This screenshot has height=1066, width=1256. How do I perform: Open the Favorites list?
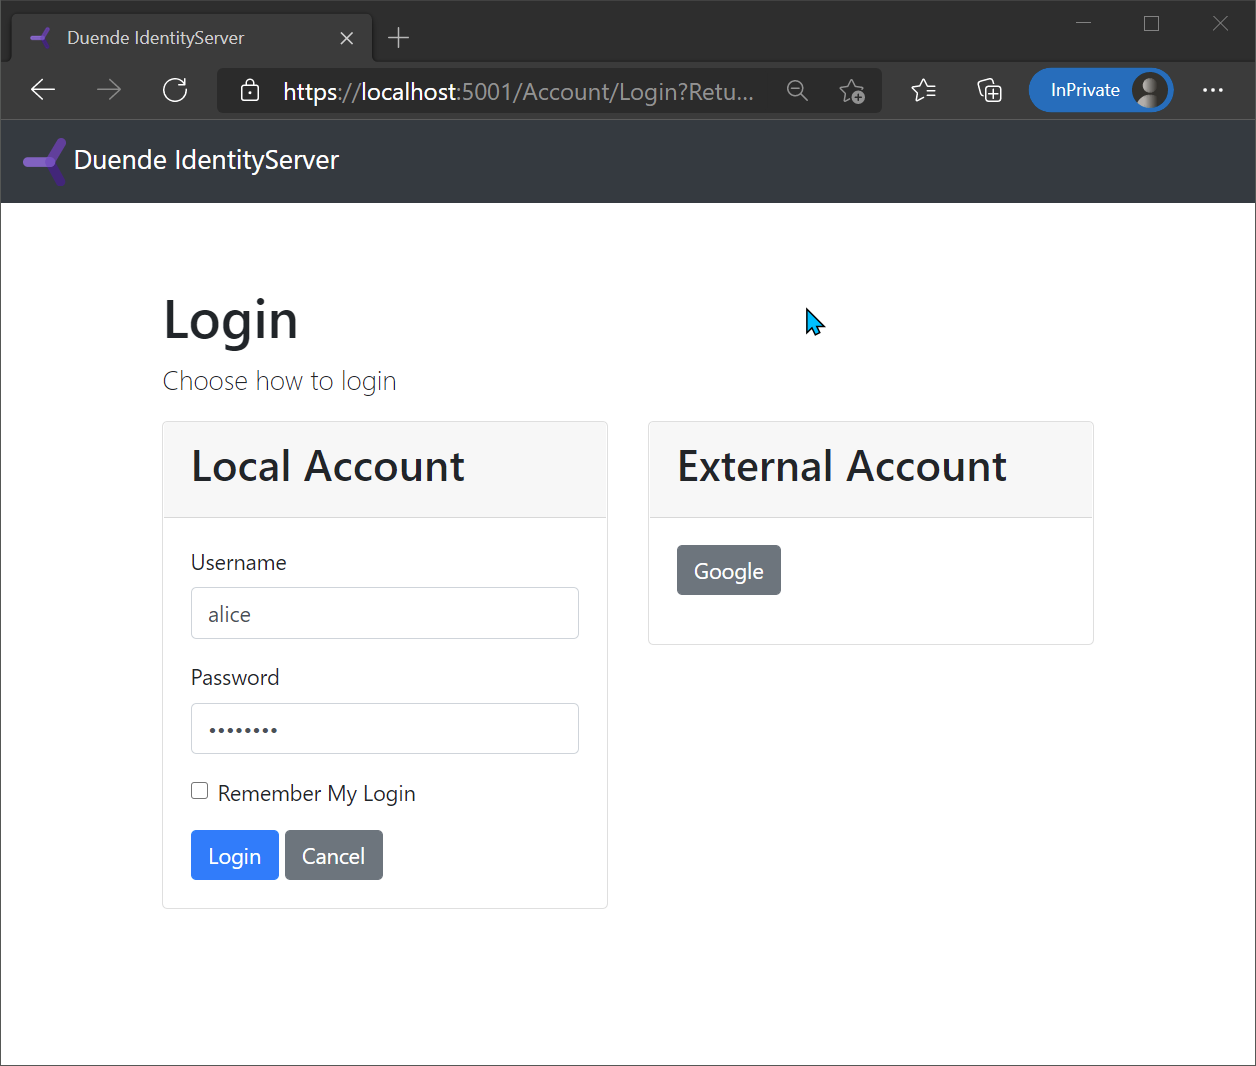point(924,90)
